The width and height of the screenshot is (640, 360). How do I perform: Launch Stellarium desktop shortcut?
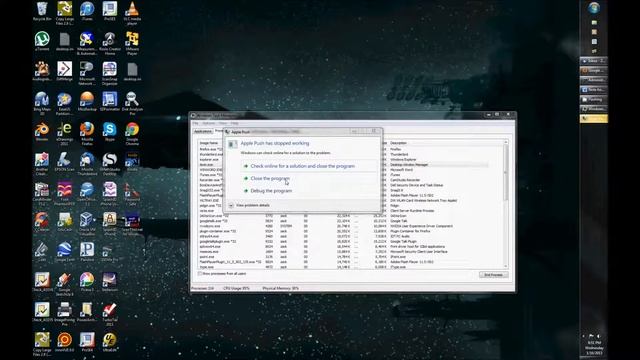(x=109, y=282)
